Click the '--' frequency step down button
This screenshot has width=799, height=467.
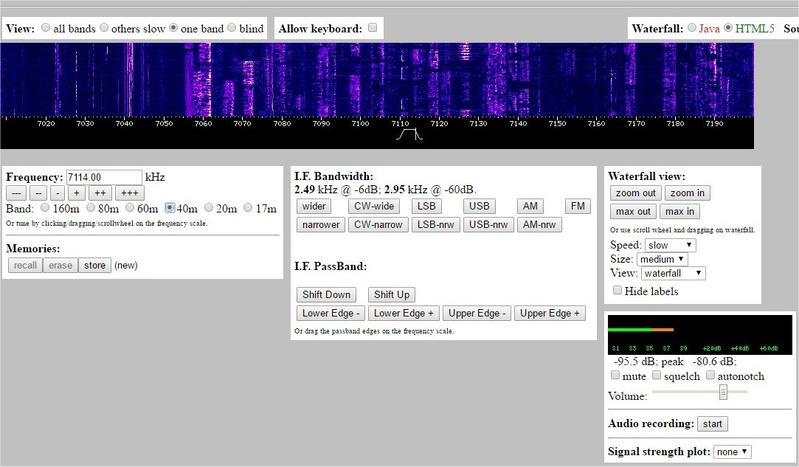(x=38, y=193)
